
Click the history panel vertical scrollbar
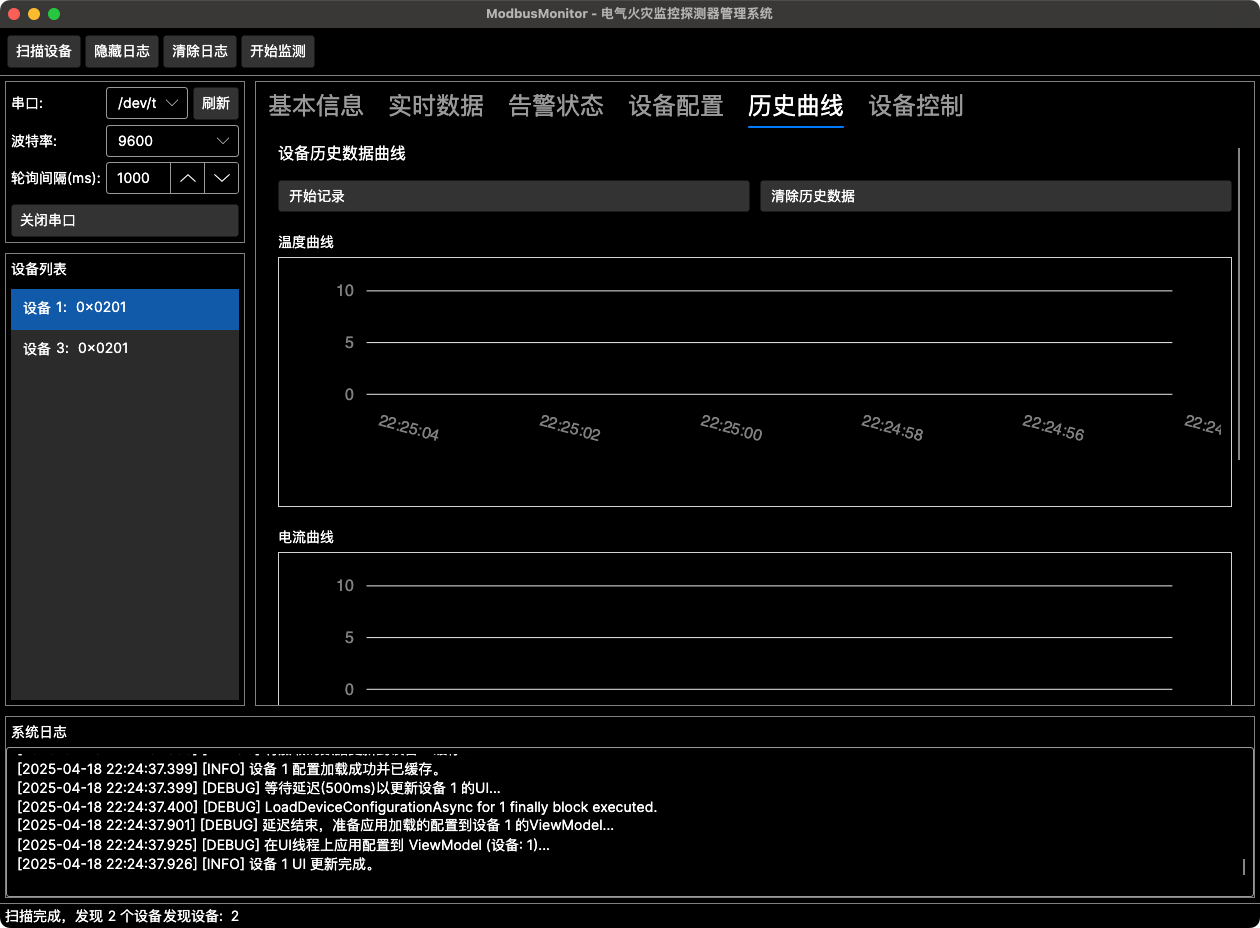pyautogui.click(x=1239, y=304)
